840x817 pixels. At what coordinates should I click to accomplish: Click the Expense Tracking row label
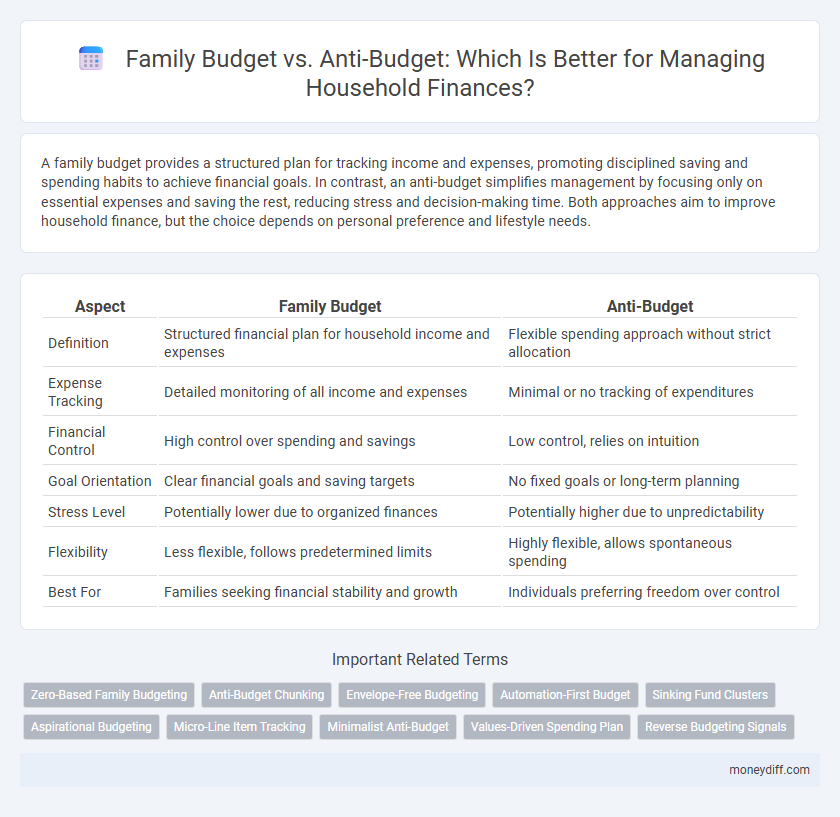76,391
